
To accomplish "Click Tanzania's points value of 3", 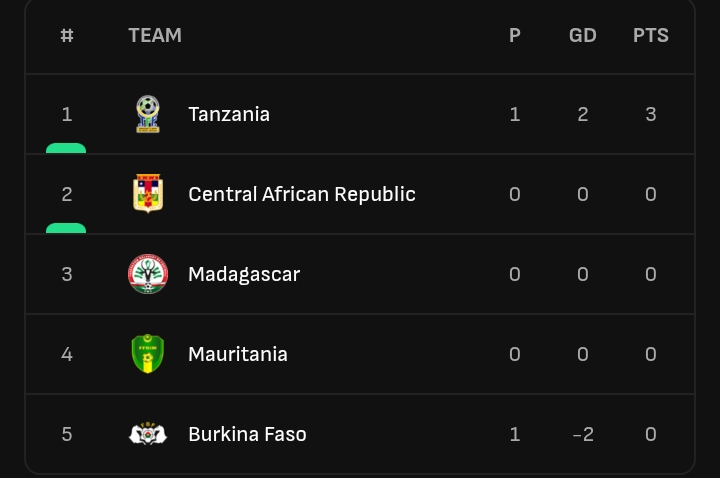I will (651, 114).
